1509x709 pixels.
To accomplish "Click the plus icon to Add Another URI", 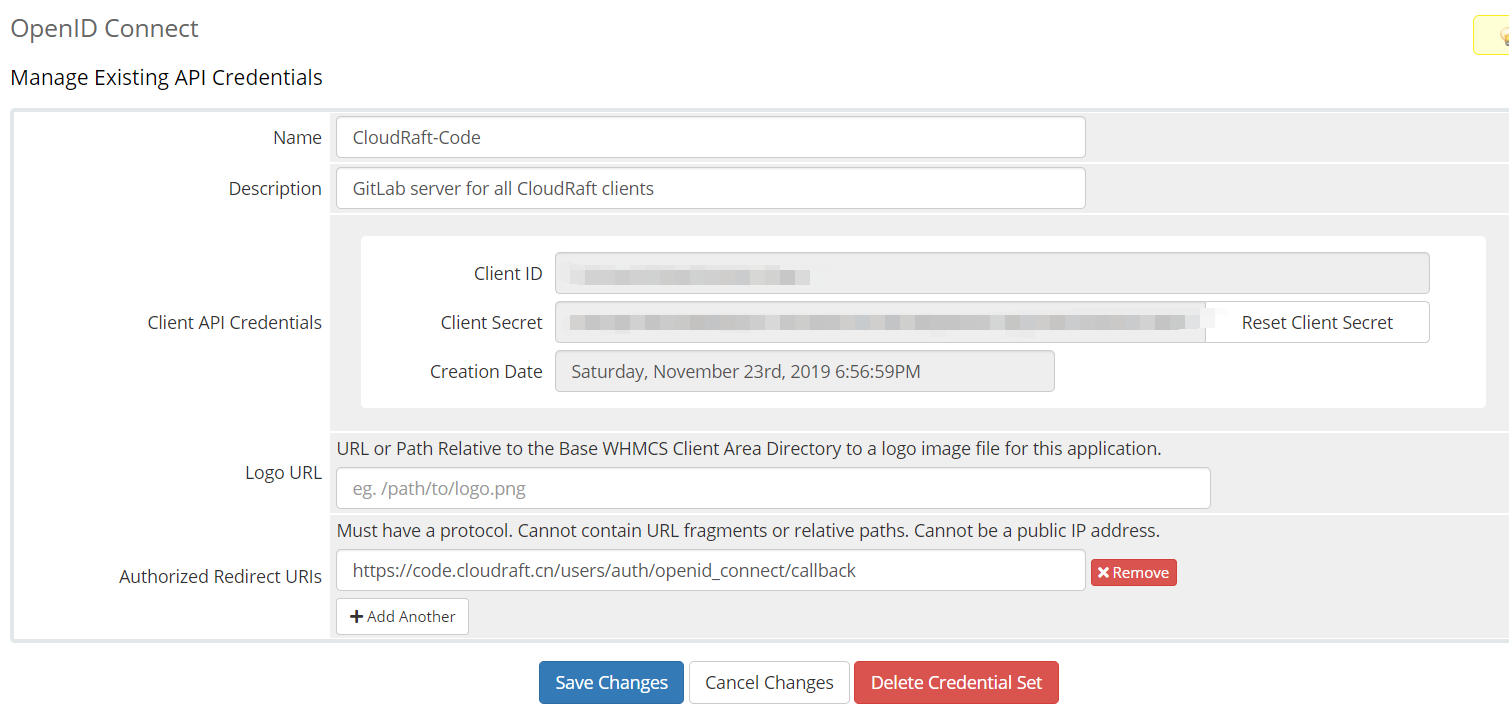I will 356,617.
